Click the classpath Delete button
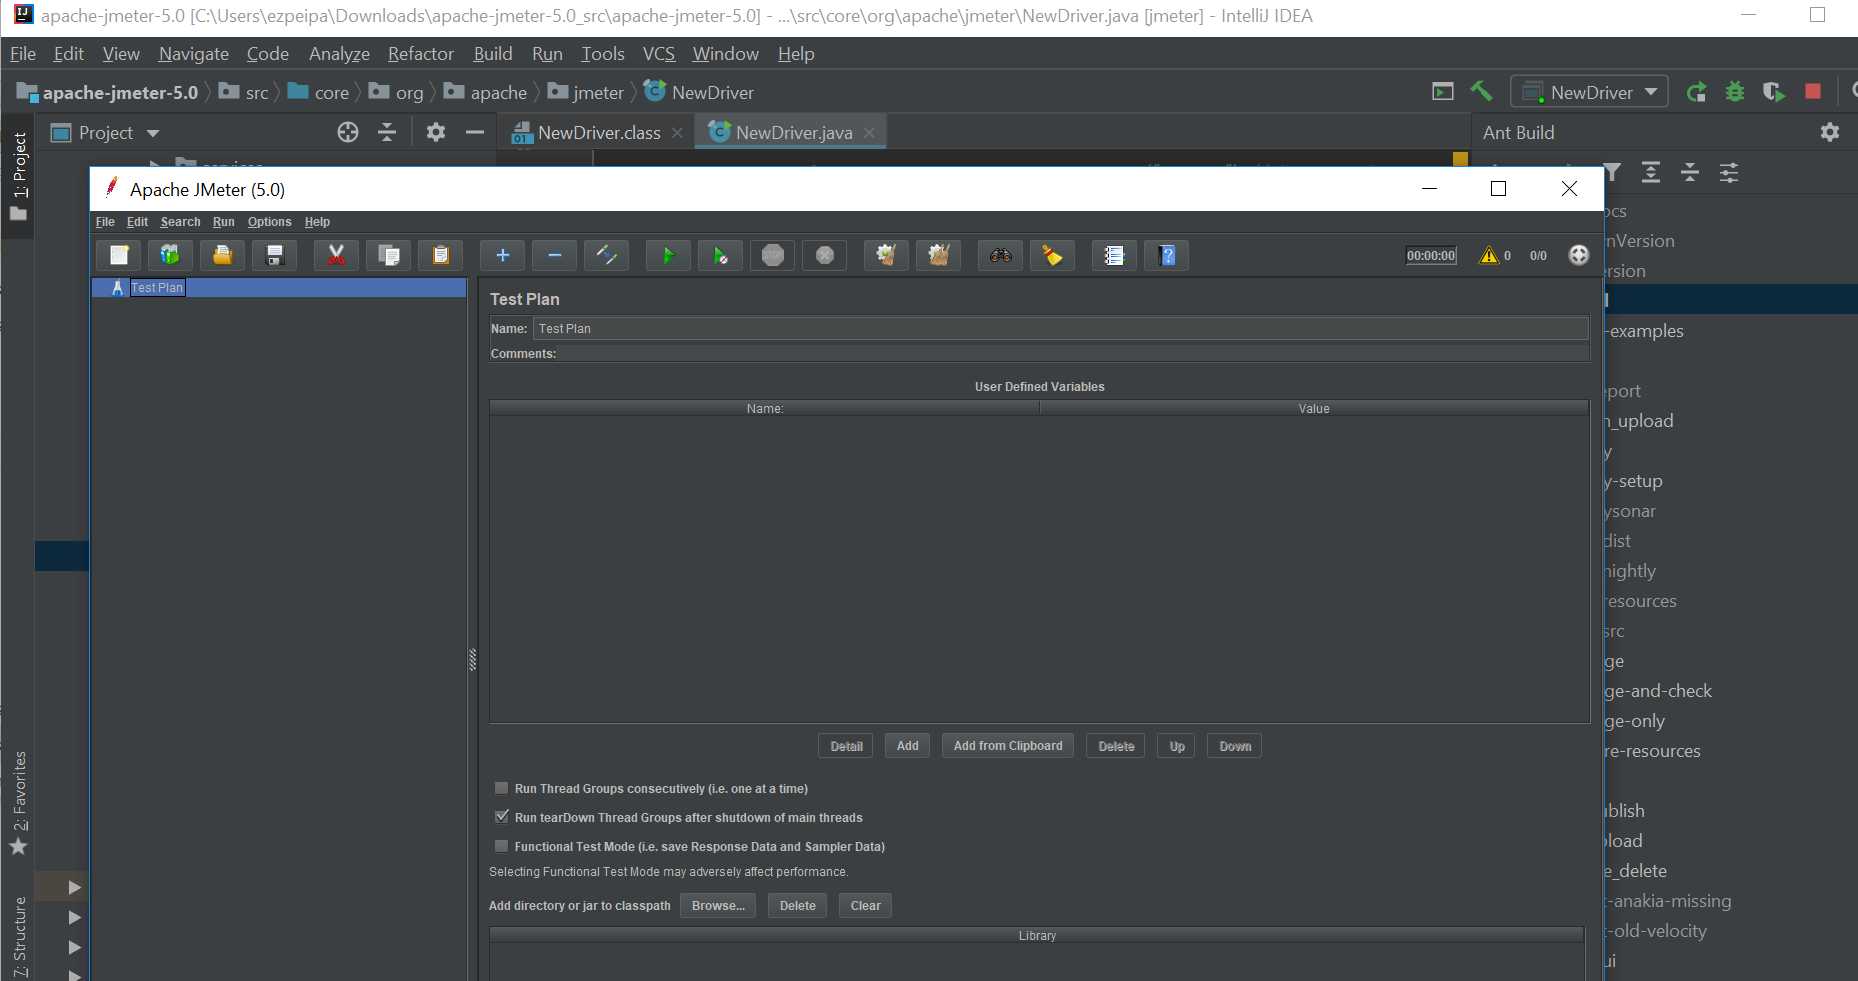The image size is (1858, 981). coord(797,906)
